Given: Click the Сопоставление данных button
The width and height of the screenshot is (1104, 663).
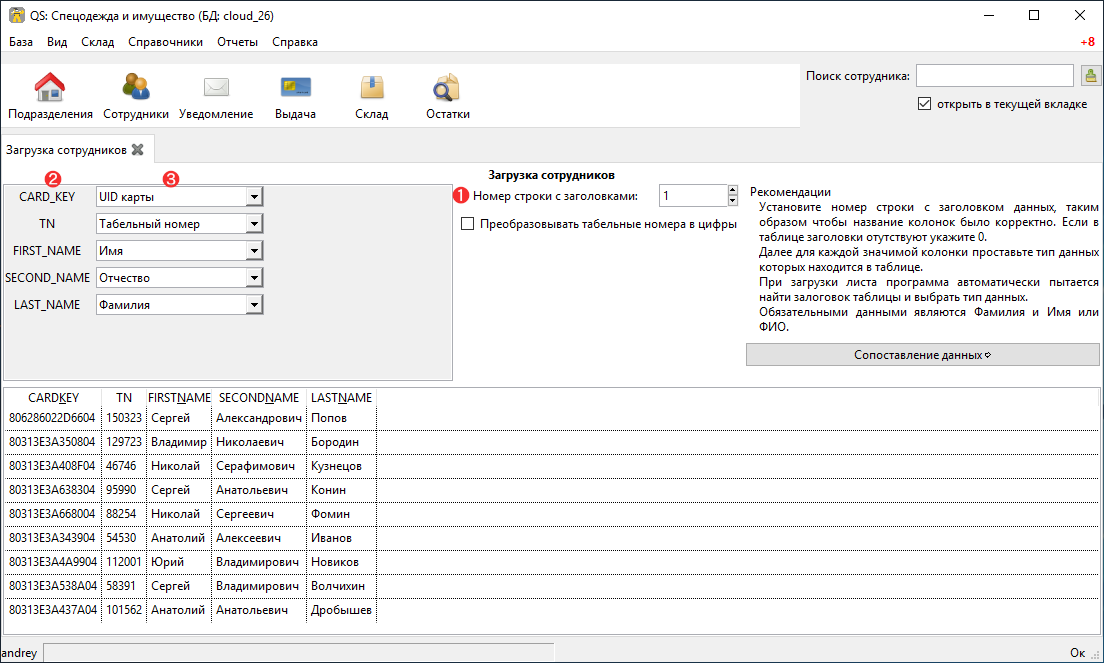Looking at the screenshot, I should [922, 355].
